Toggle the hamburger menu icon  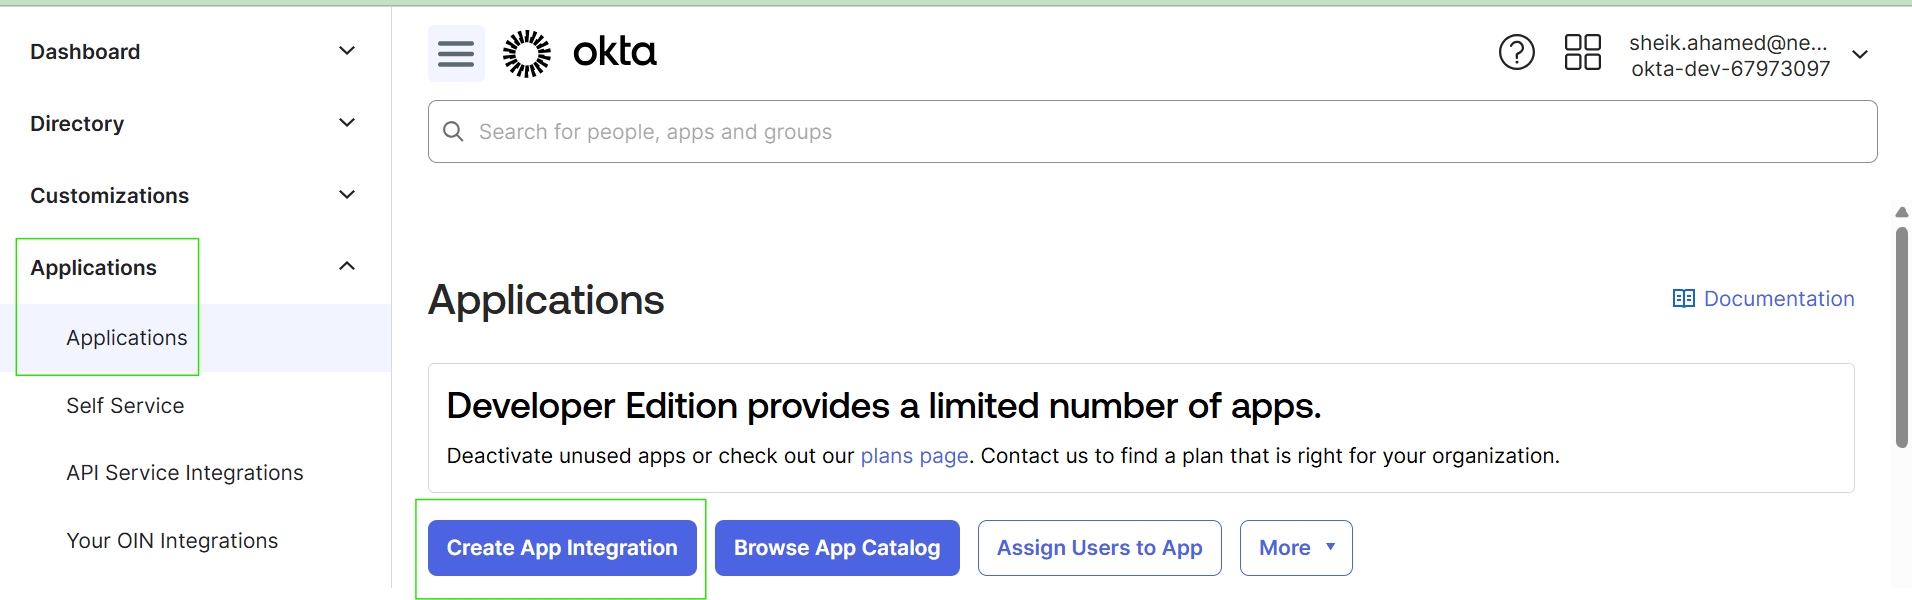pyautogui.click(x=456, y=53)
